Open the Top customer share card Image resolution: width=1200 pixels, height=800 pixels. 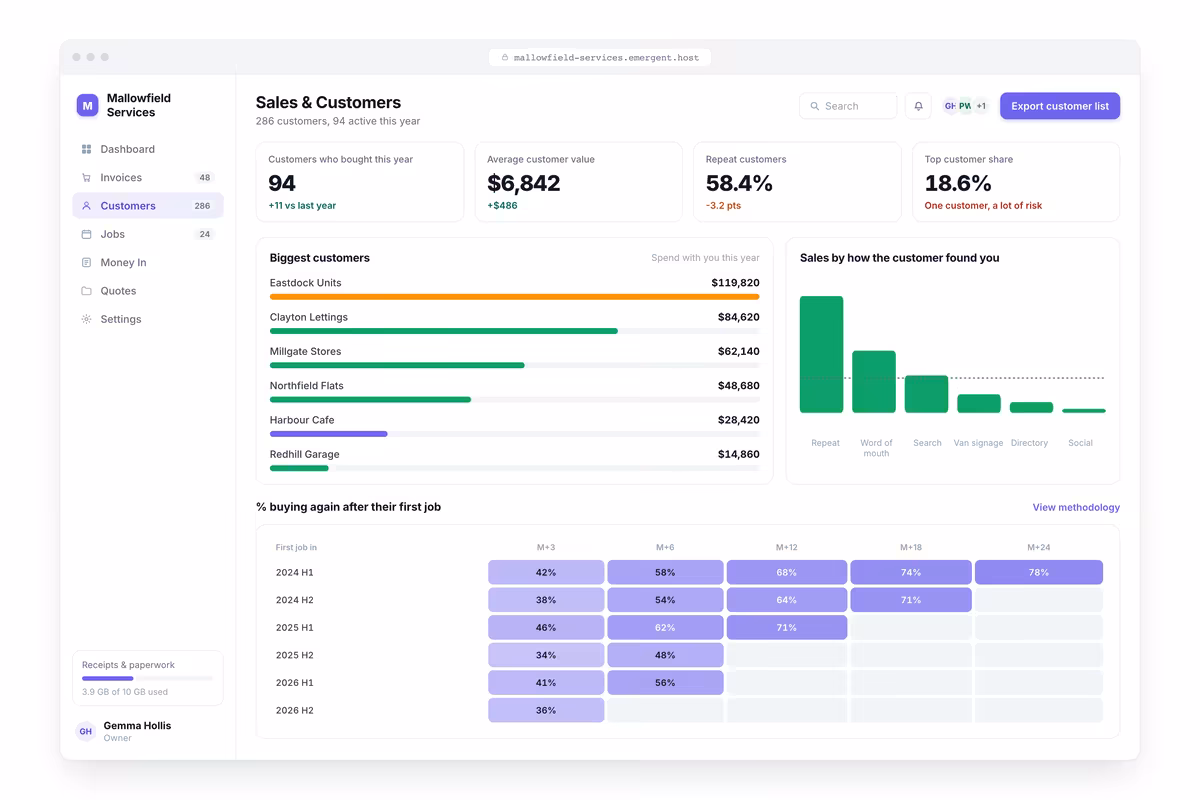click(x=1016, y=182)
